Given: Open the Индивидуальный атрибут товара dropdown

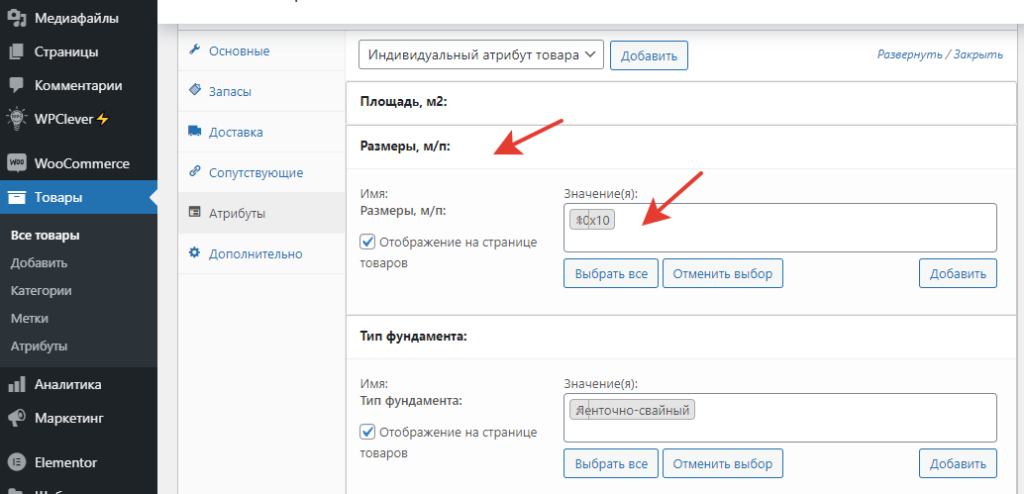Looking at the screenshot, I should pyautogui.click(x=481, y=55).
